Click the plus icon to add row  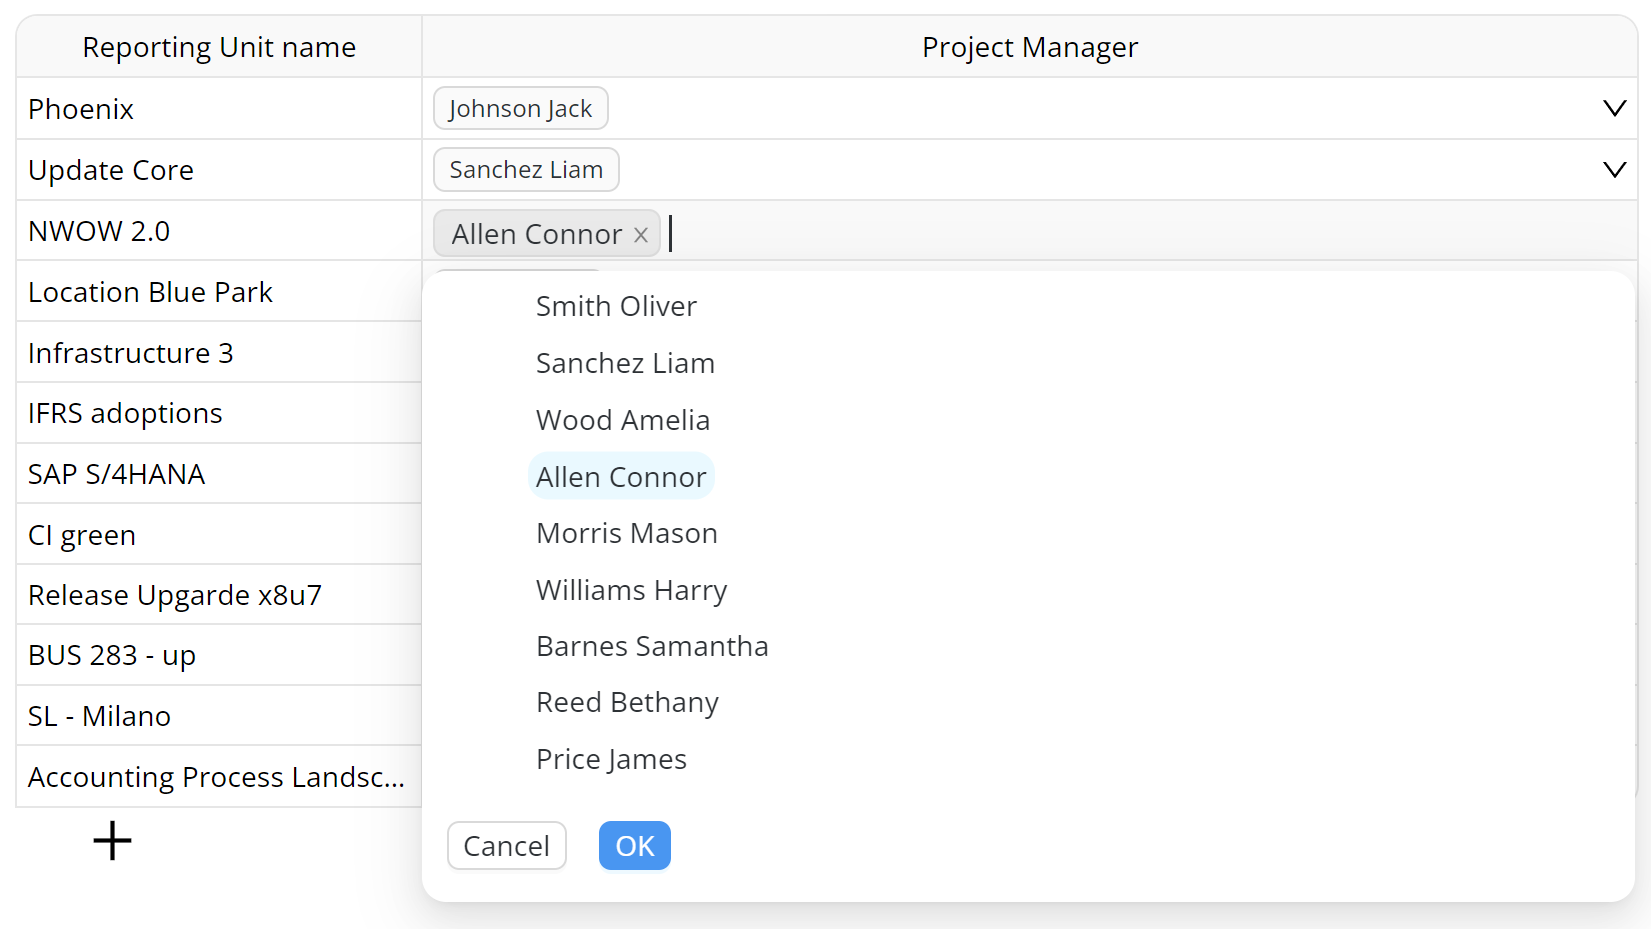click(112, 841)
